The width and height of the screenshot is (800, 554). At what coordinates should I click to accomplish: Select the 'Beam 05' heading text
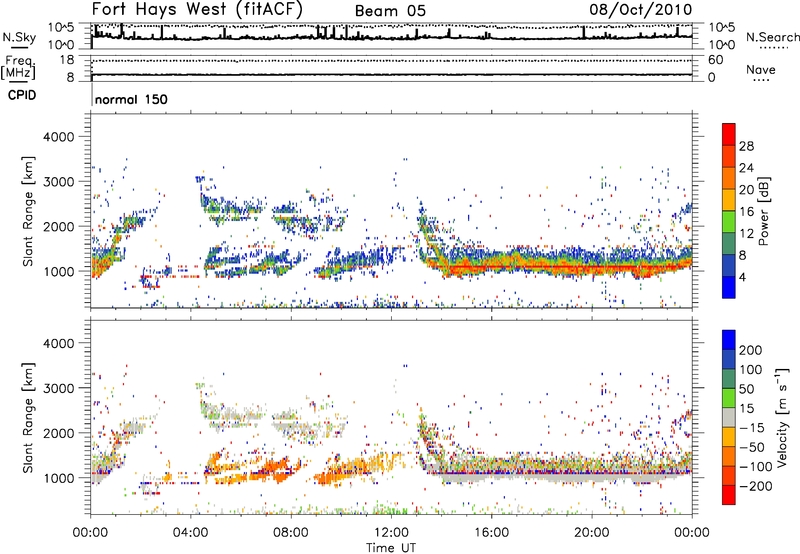(390, 11)
